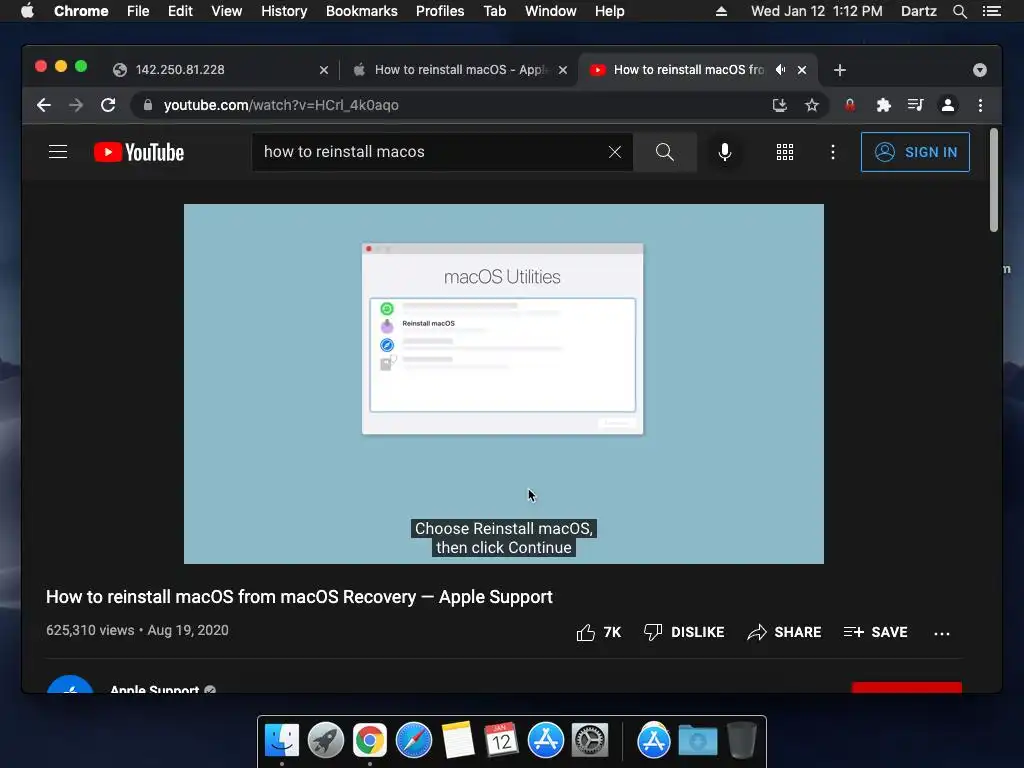Open the YouTube apps grid

click(785, 152)
